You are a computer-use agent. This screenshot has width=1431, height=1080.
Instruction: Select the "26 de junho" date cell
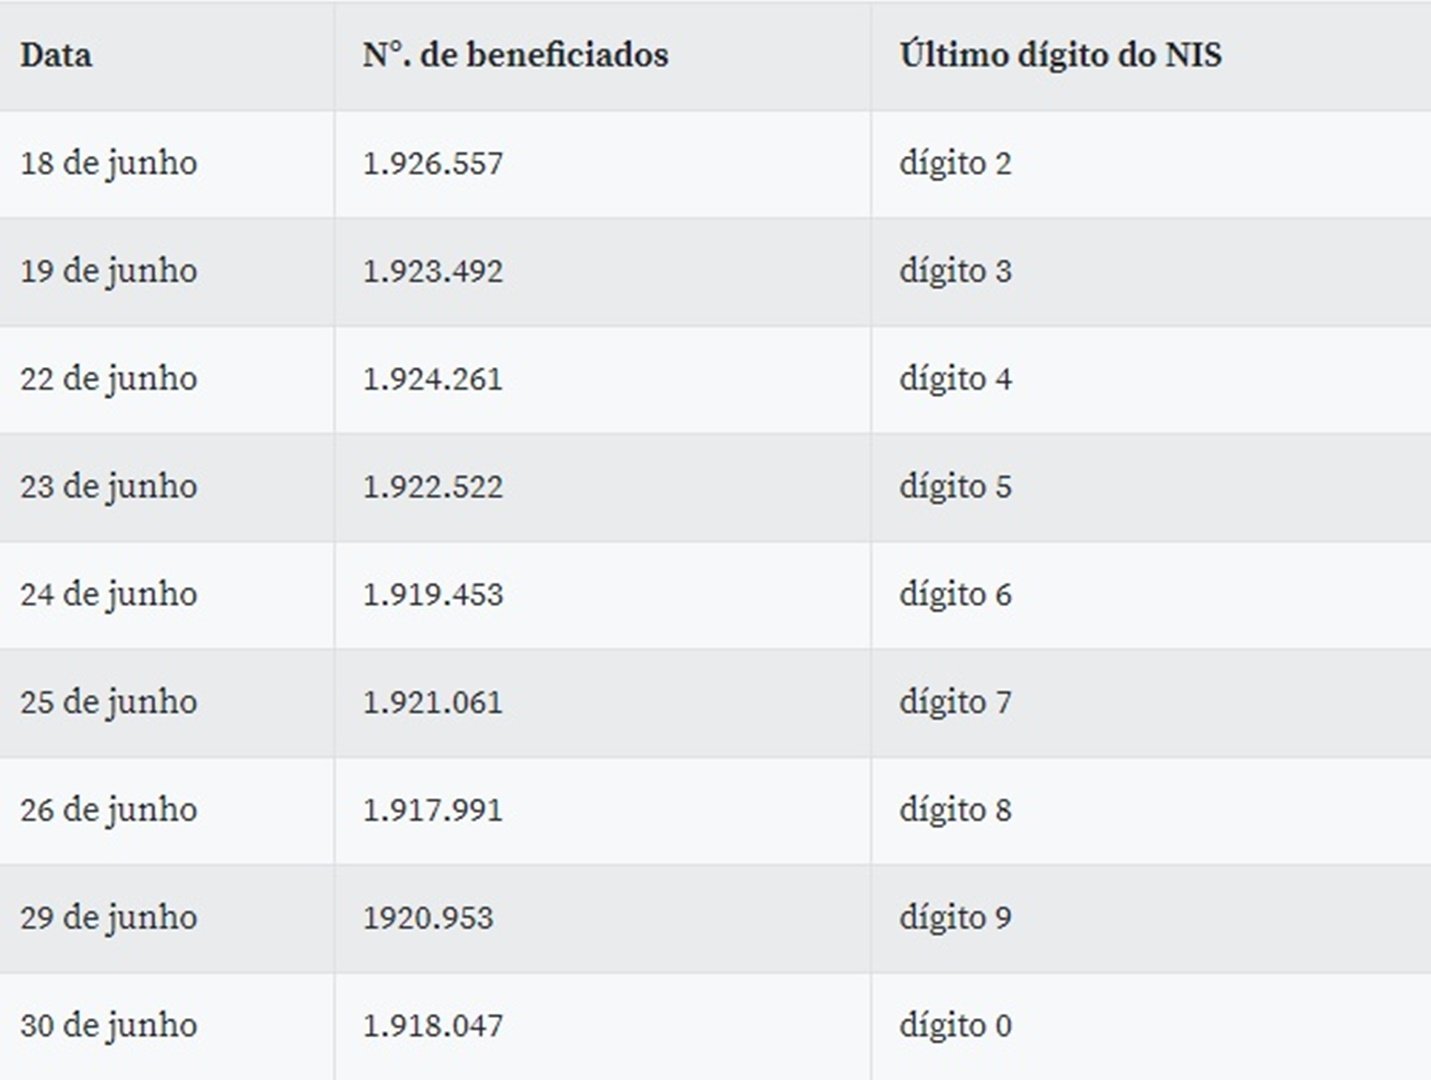pos(108,810)
